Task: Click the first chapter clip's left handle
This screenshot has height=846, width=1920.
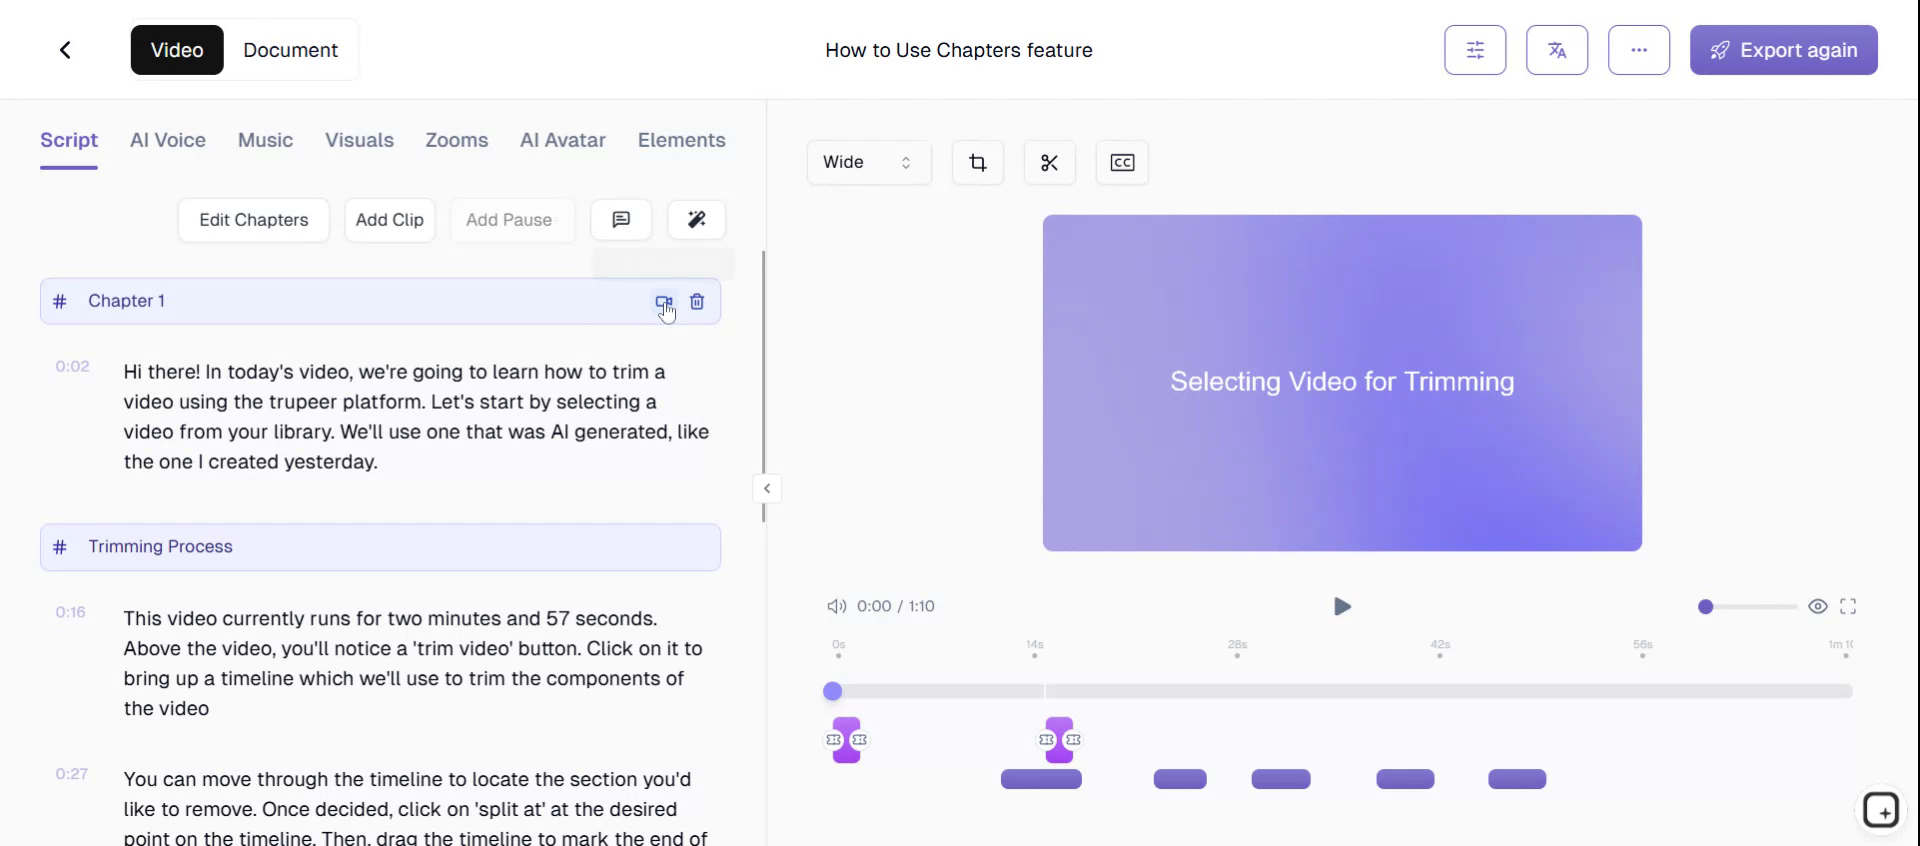Action: (834, 740)
